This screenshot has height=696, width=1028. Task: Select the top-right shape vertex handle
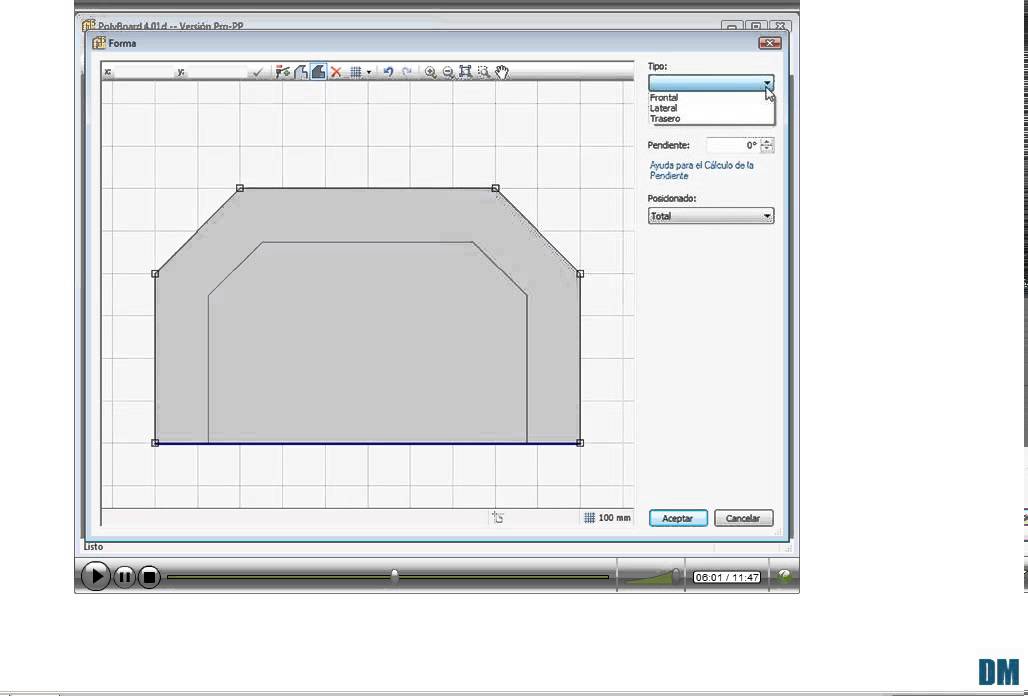496,188
